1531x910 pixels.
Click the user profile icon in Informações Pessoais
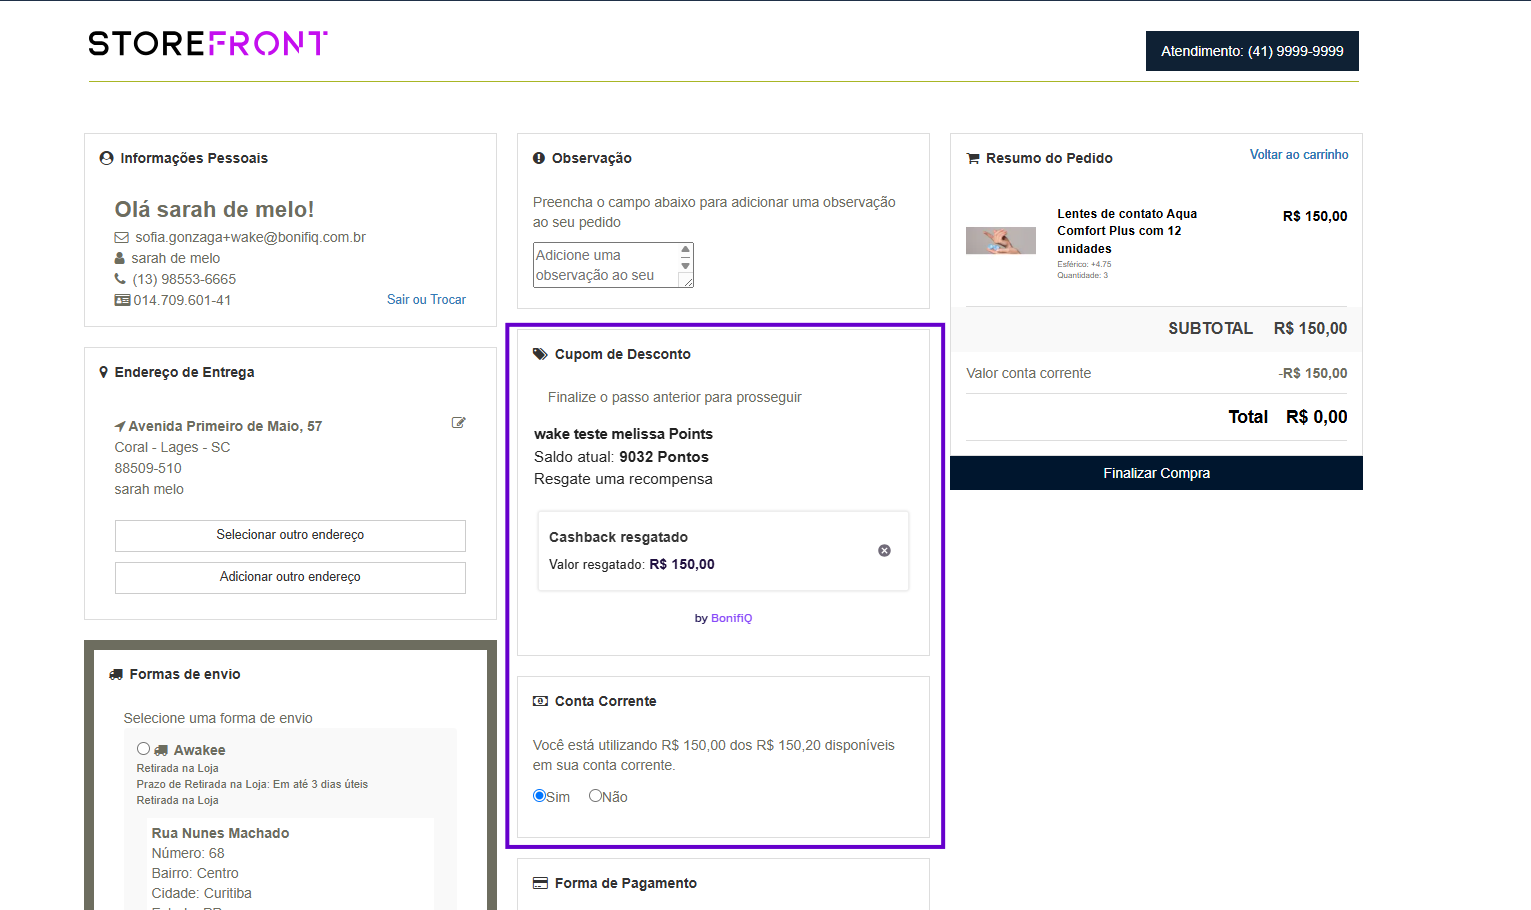click(106, 157)
